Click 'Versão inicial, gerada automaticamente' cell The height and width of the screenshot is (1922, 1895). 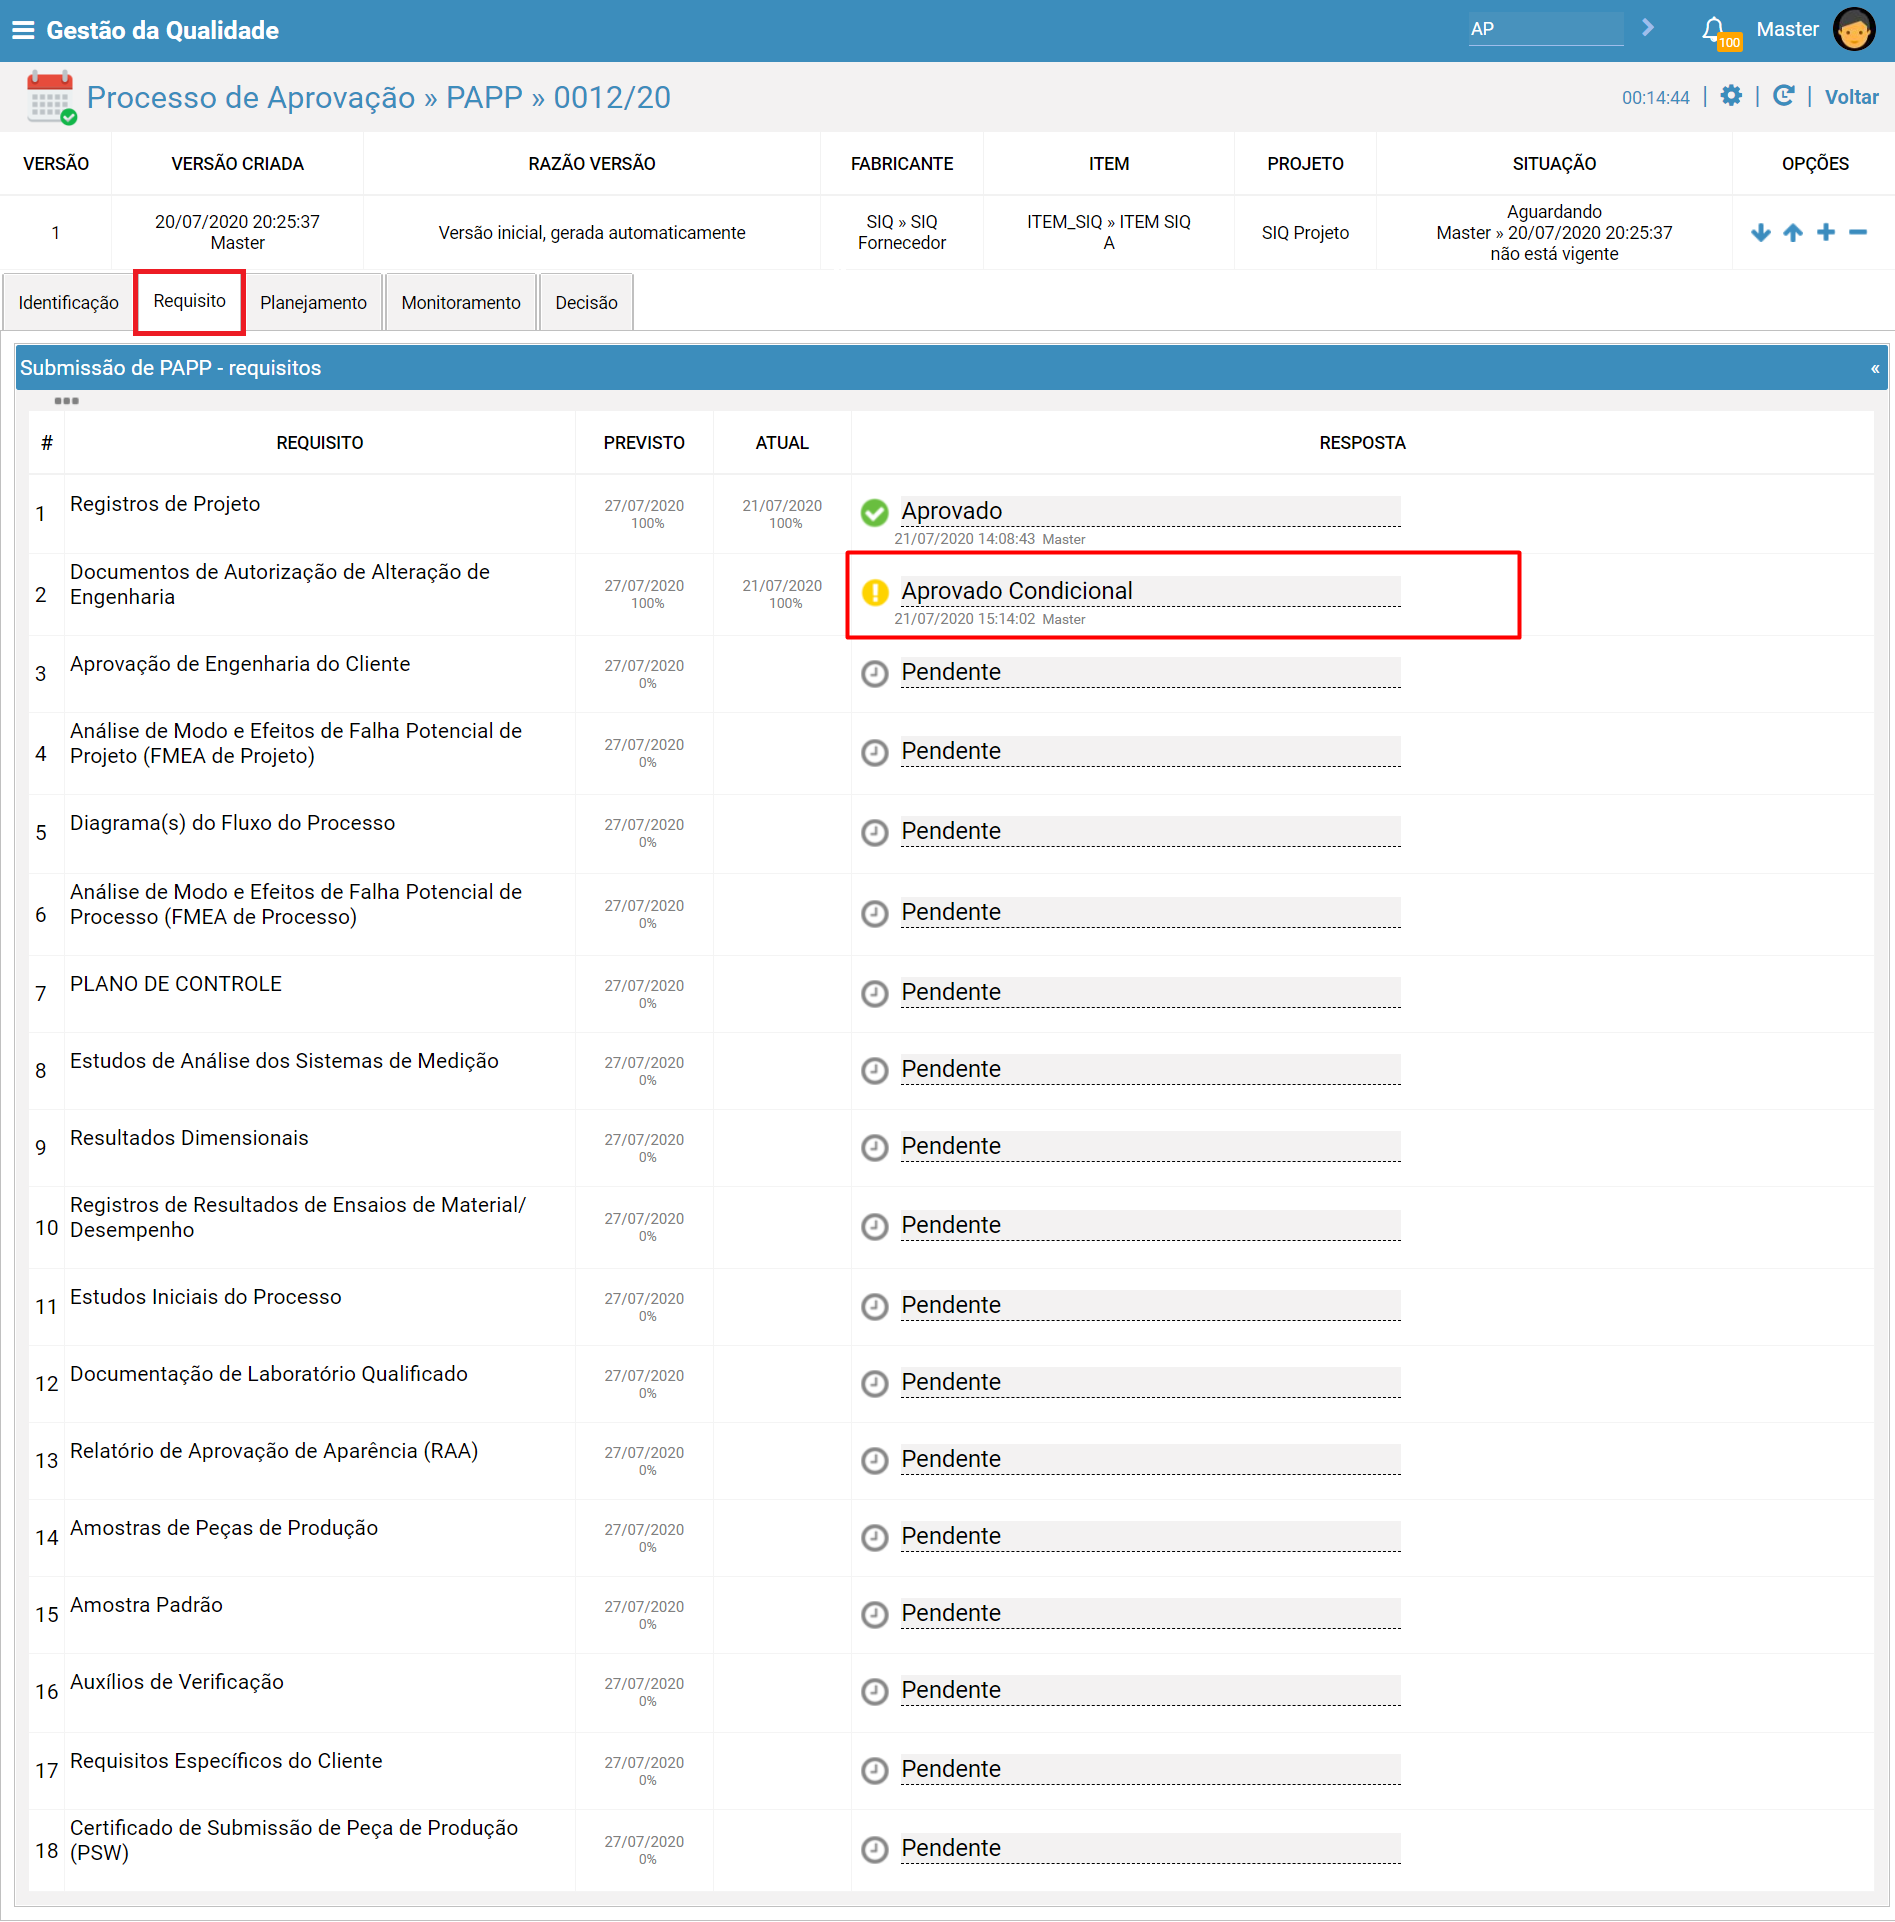tap(592, 233)
